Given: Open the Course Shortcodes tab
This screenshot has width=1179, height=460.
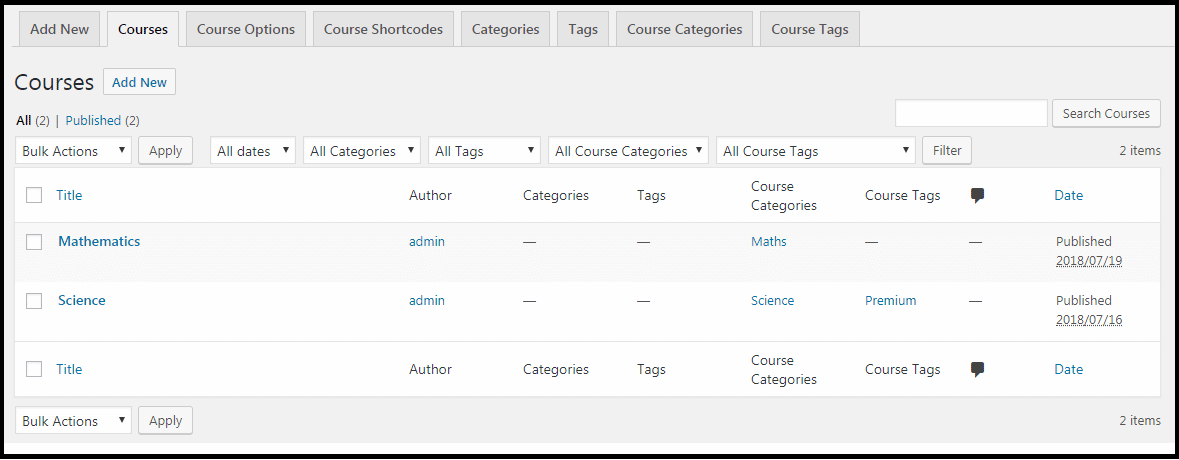Looking at the screenshot, I should pos(383,29).
